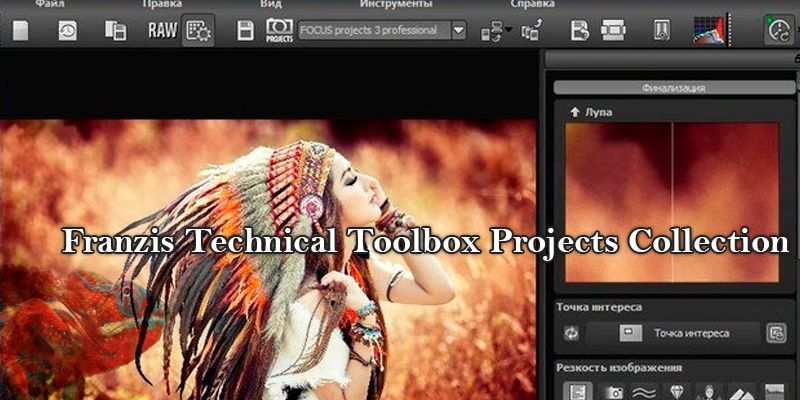The image size is (800, 400).
Task: Click the recent files clock icon
Action: (67, 31)
